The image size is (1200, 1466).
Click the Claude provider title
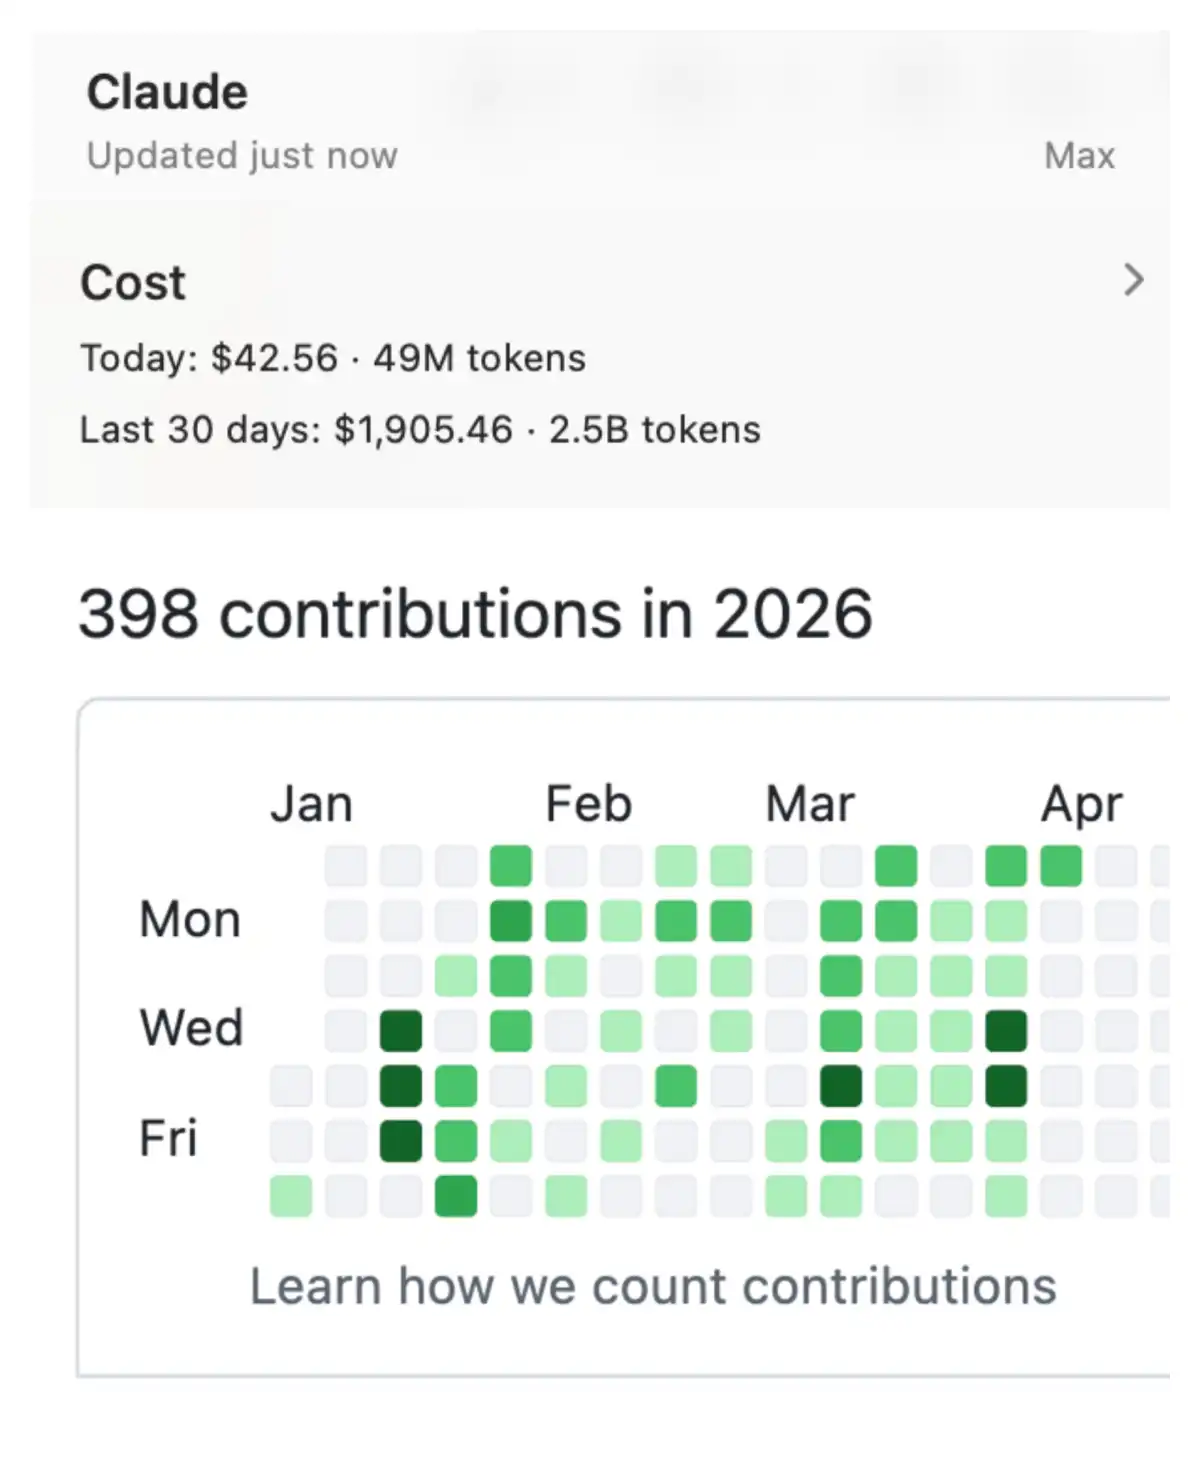pyautogui.click(x=167, y=93)
